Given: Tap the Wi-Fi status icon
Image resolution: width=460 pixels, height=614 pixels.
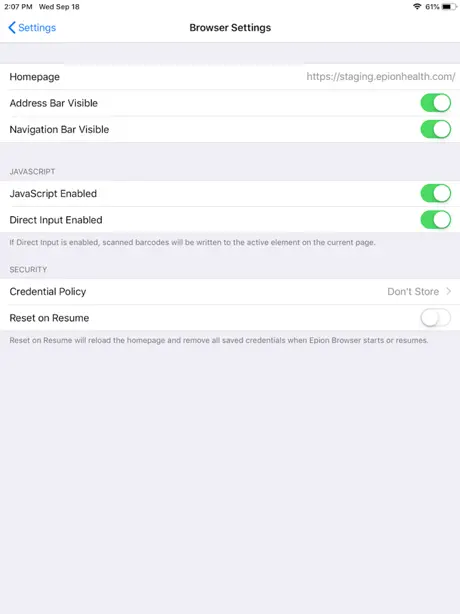Looking at the screenshot, I should click(x=417, y=7).
